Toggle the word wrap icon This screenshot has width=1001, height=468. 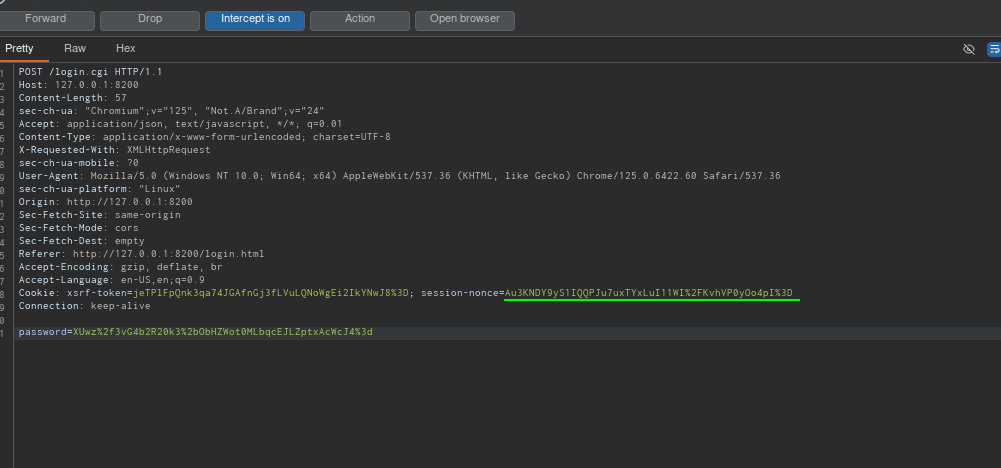coord(994,49)
